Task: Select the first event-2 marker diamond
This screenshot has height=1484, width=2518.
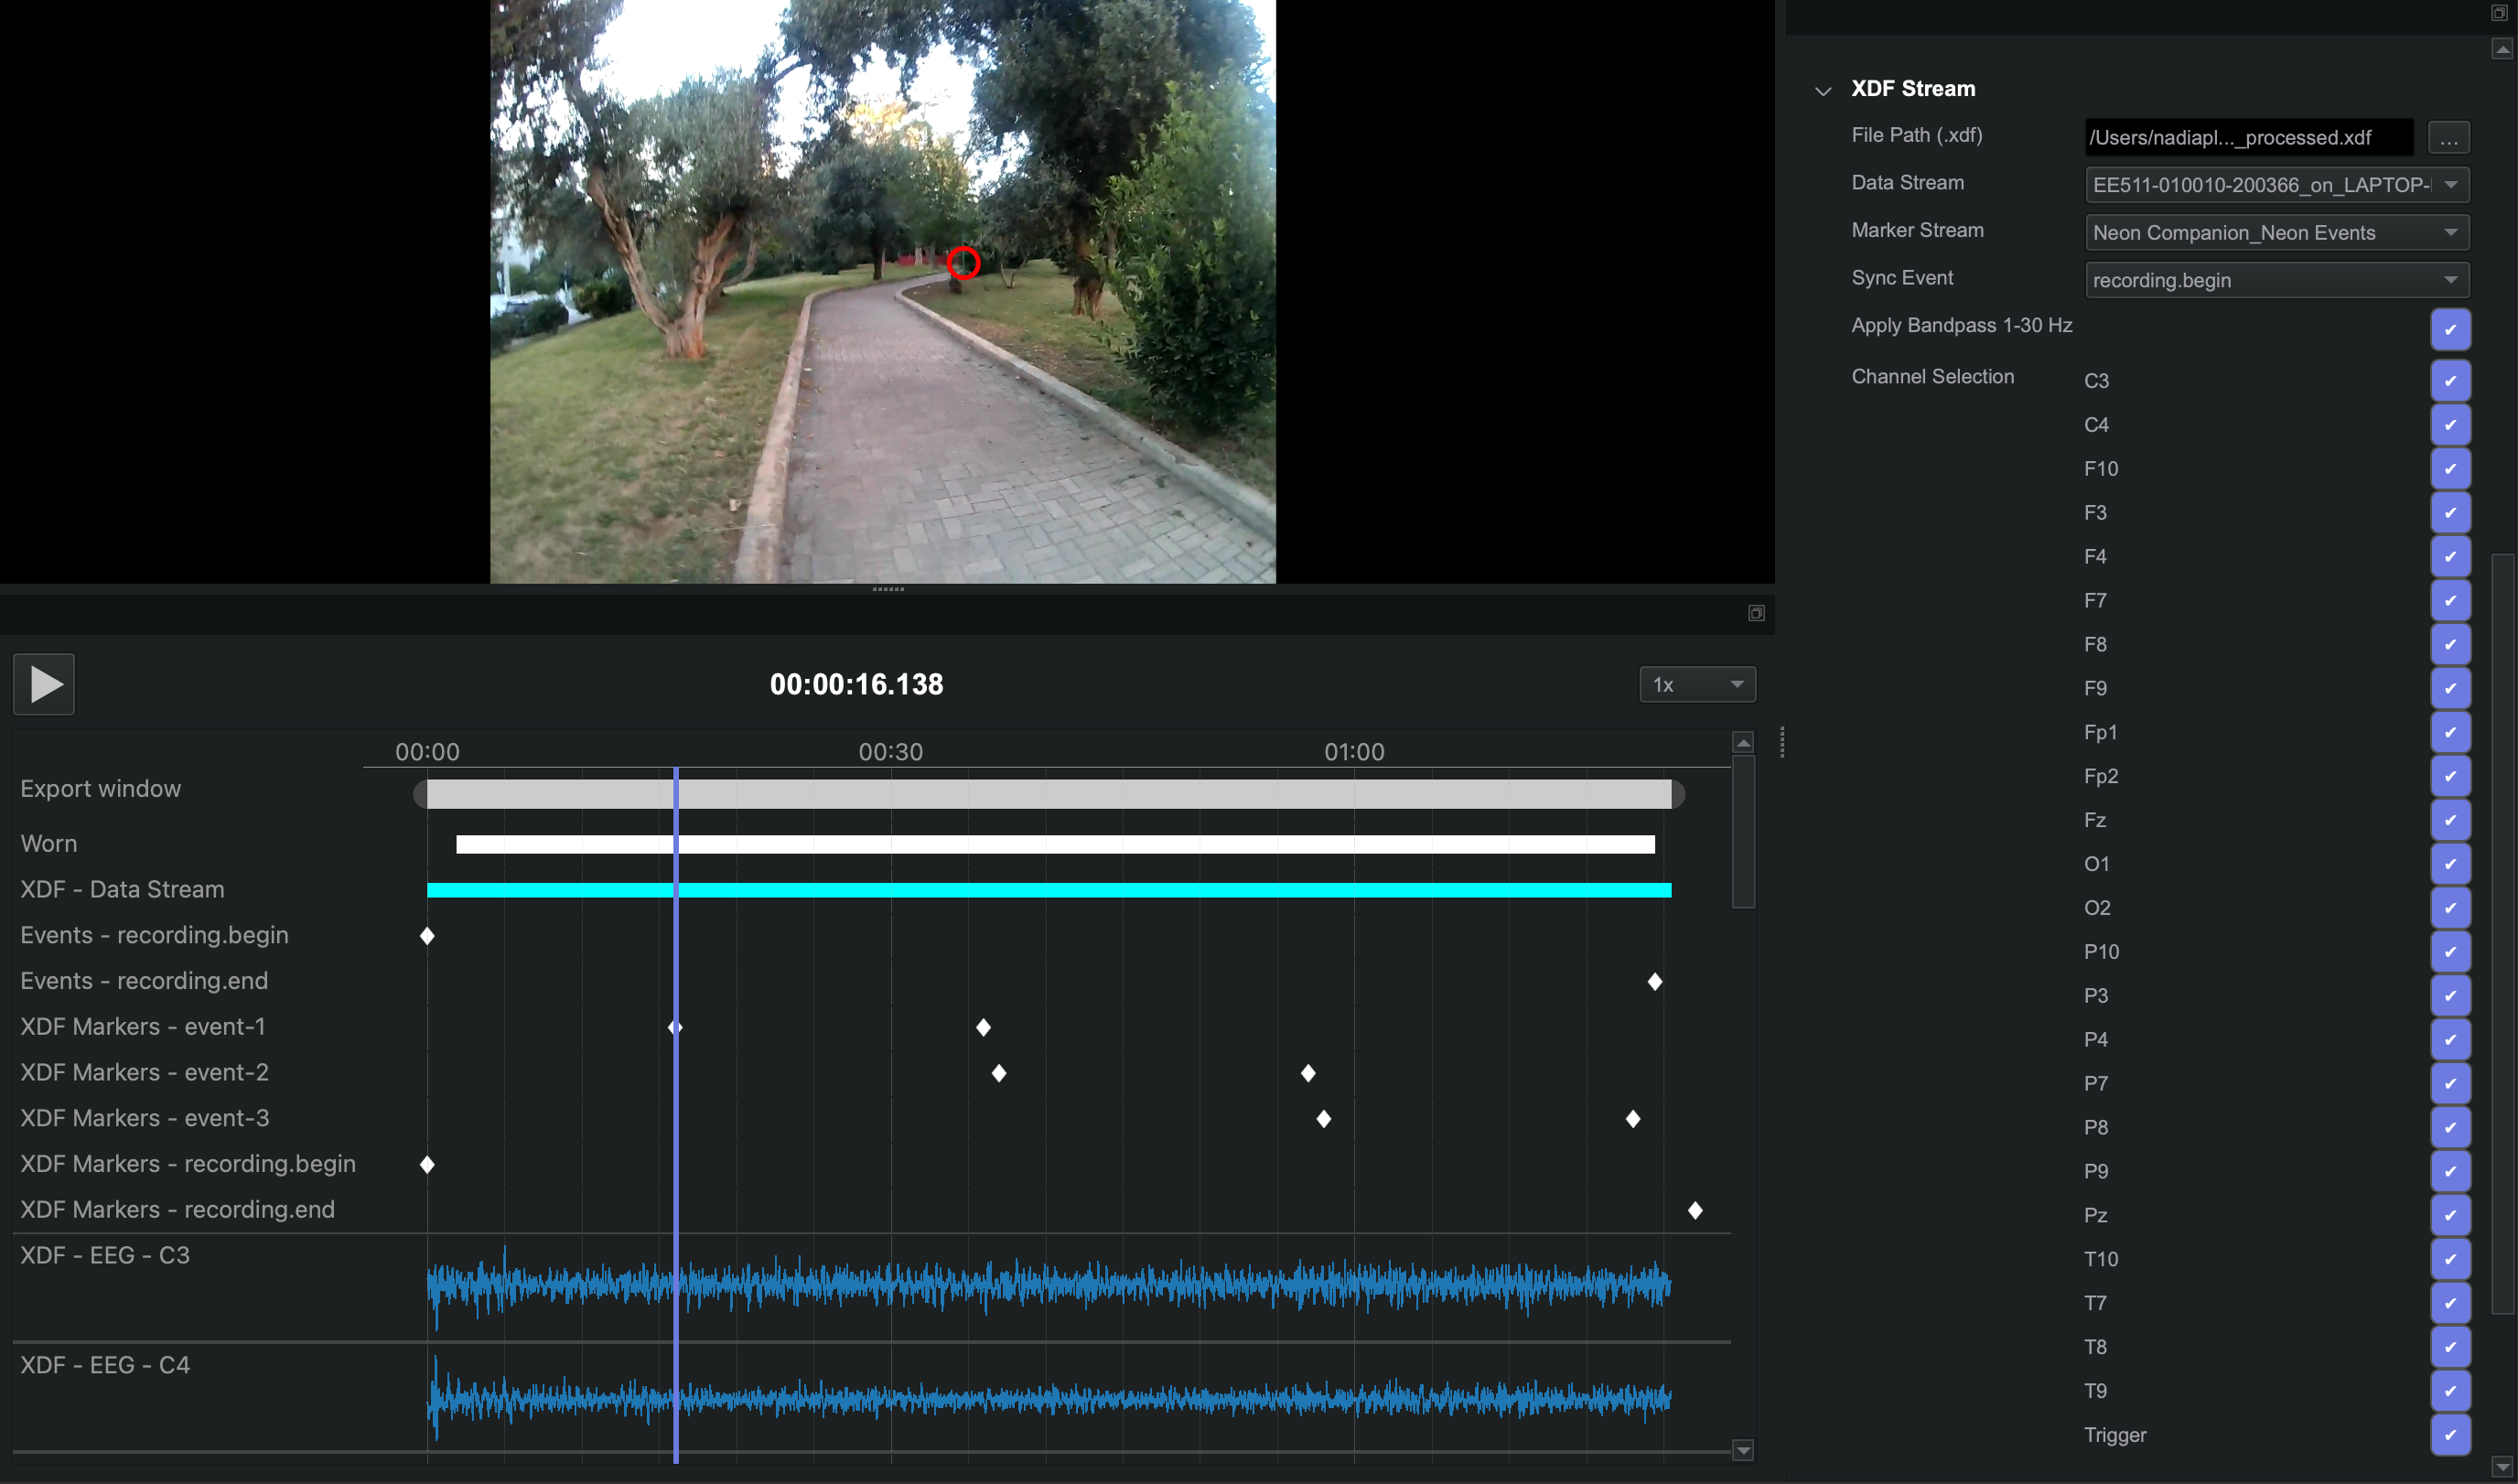Action: point(999,1073)
